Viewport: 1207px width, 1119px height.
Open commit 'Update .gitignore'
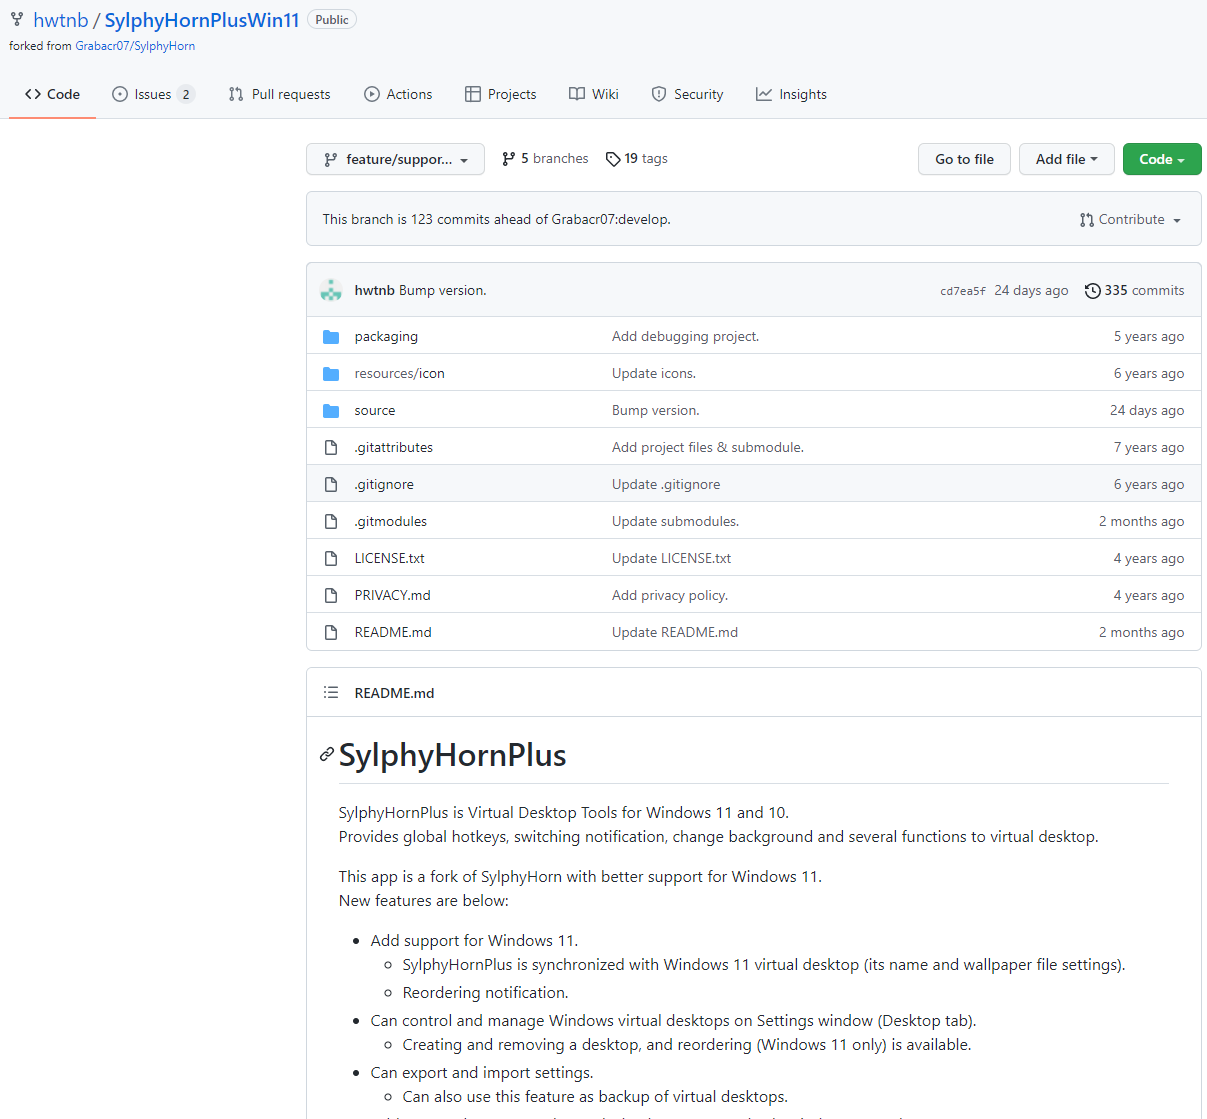point(666,484)
